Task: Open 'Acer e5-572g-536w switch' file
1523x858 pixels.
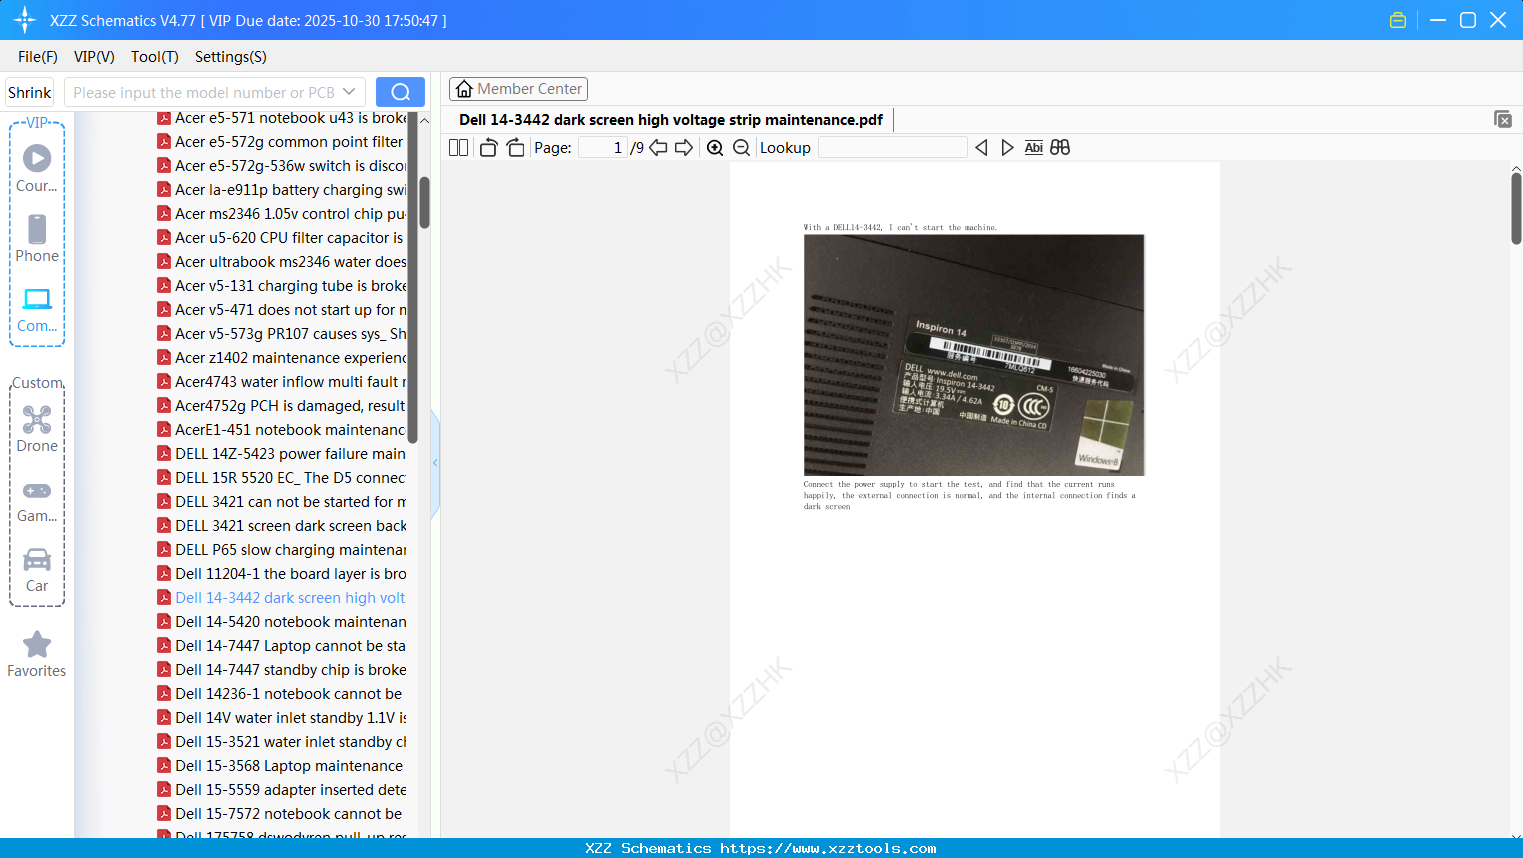Action: point(282,166)
